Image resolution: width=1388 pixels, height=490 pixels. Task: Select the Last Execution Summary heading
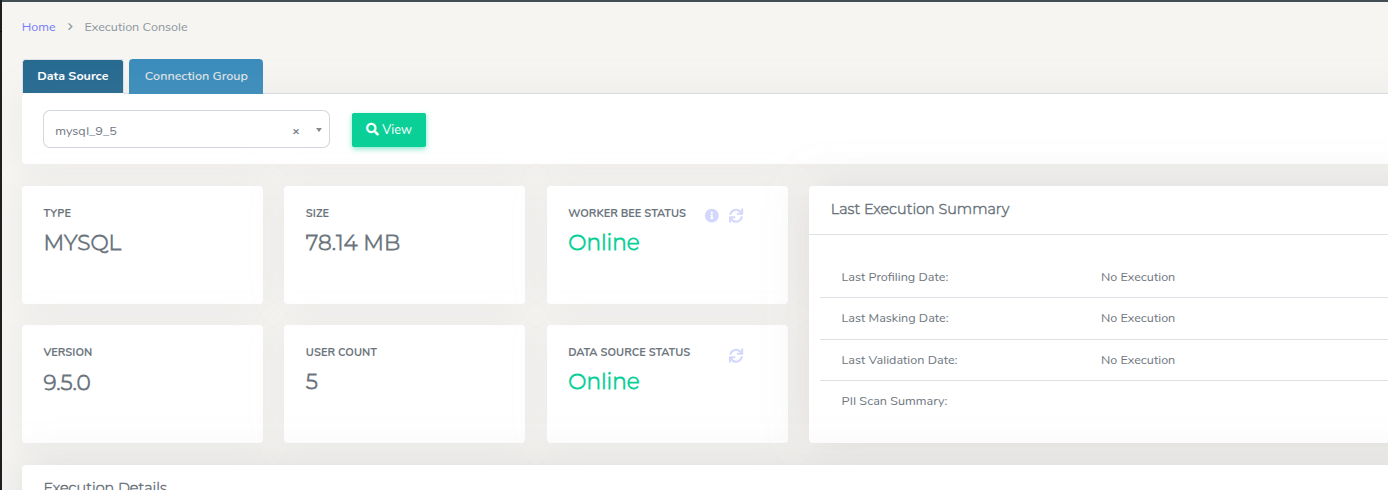tap(920, 209)
